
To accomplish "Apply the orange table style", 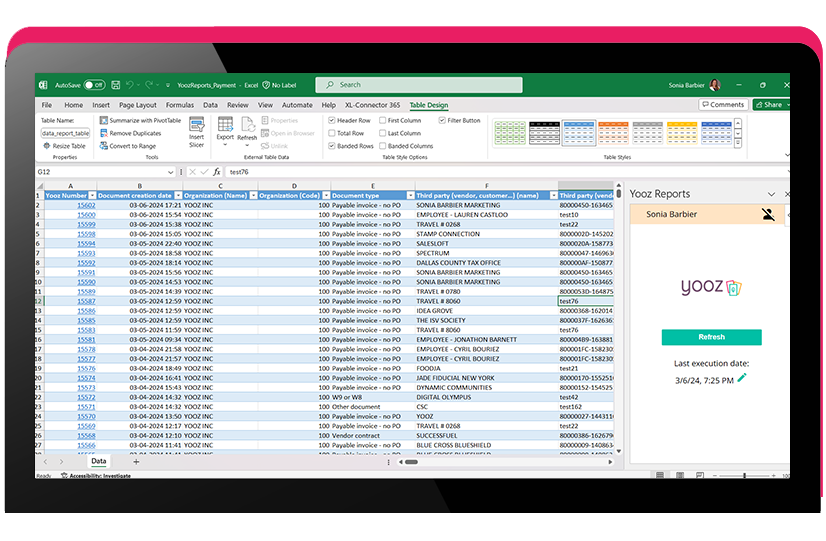I will click(613, 133).
